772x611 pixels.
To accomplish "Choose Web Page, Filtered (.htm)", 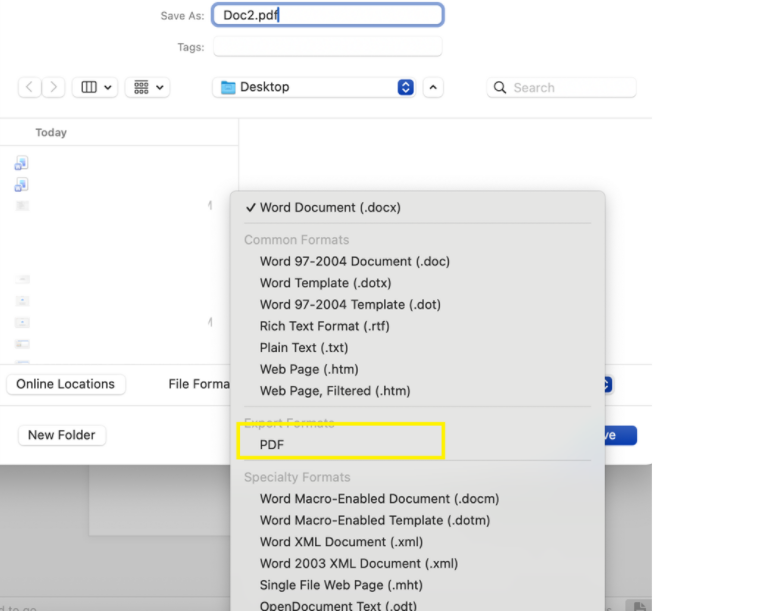I will click(418, 391).
